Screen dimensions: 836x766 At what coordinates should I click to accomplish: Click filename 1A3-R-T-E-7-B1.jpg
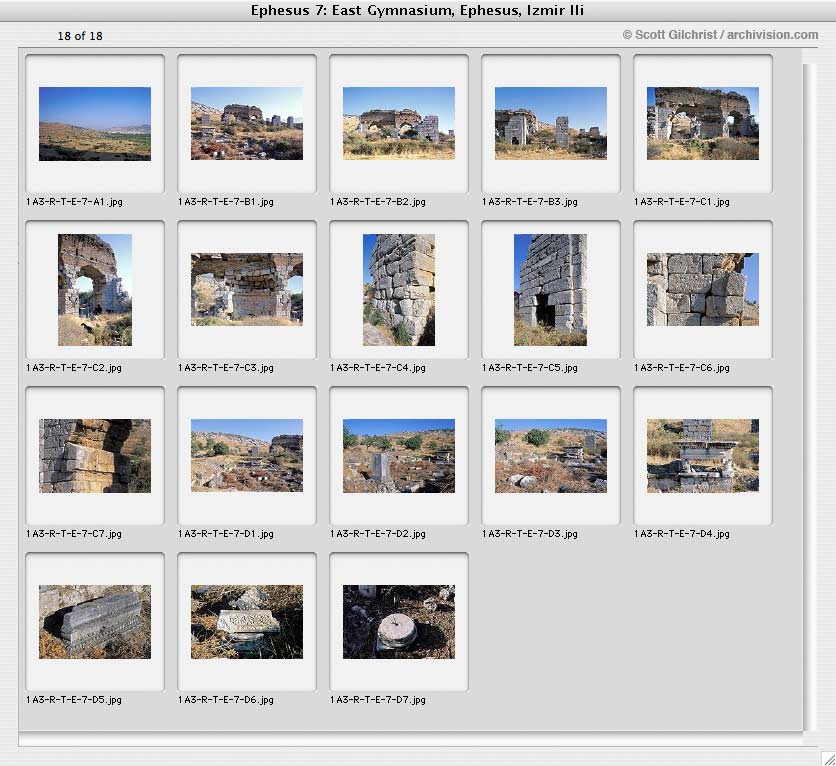pyautogui.click(x=226, y=202)
